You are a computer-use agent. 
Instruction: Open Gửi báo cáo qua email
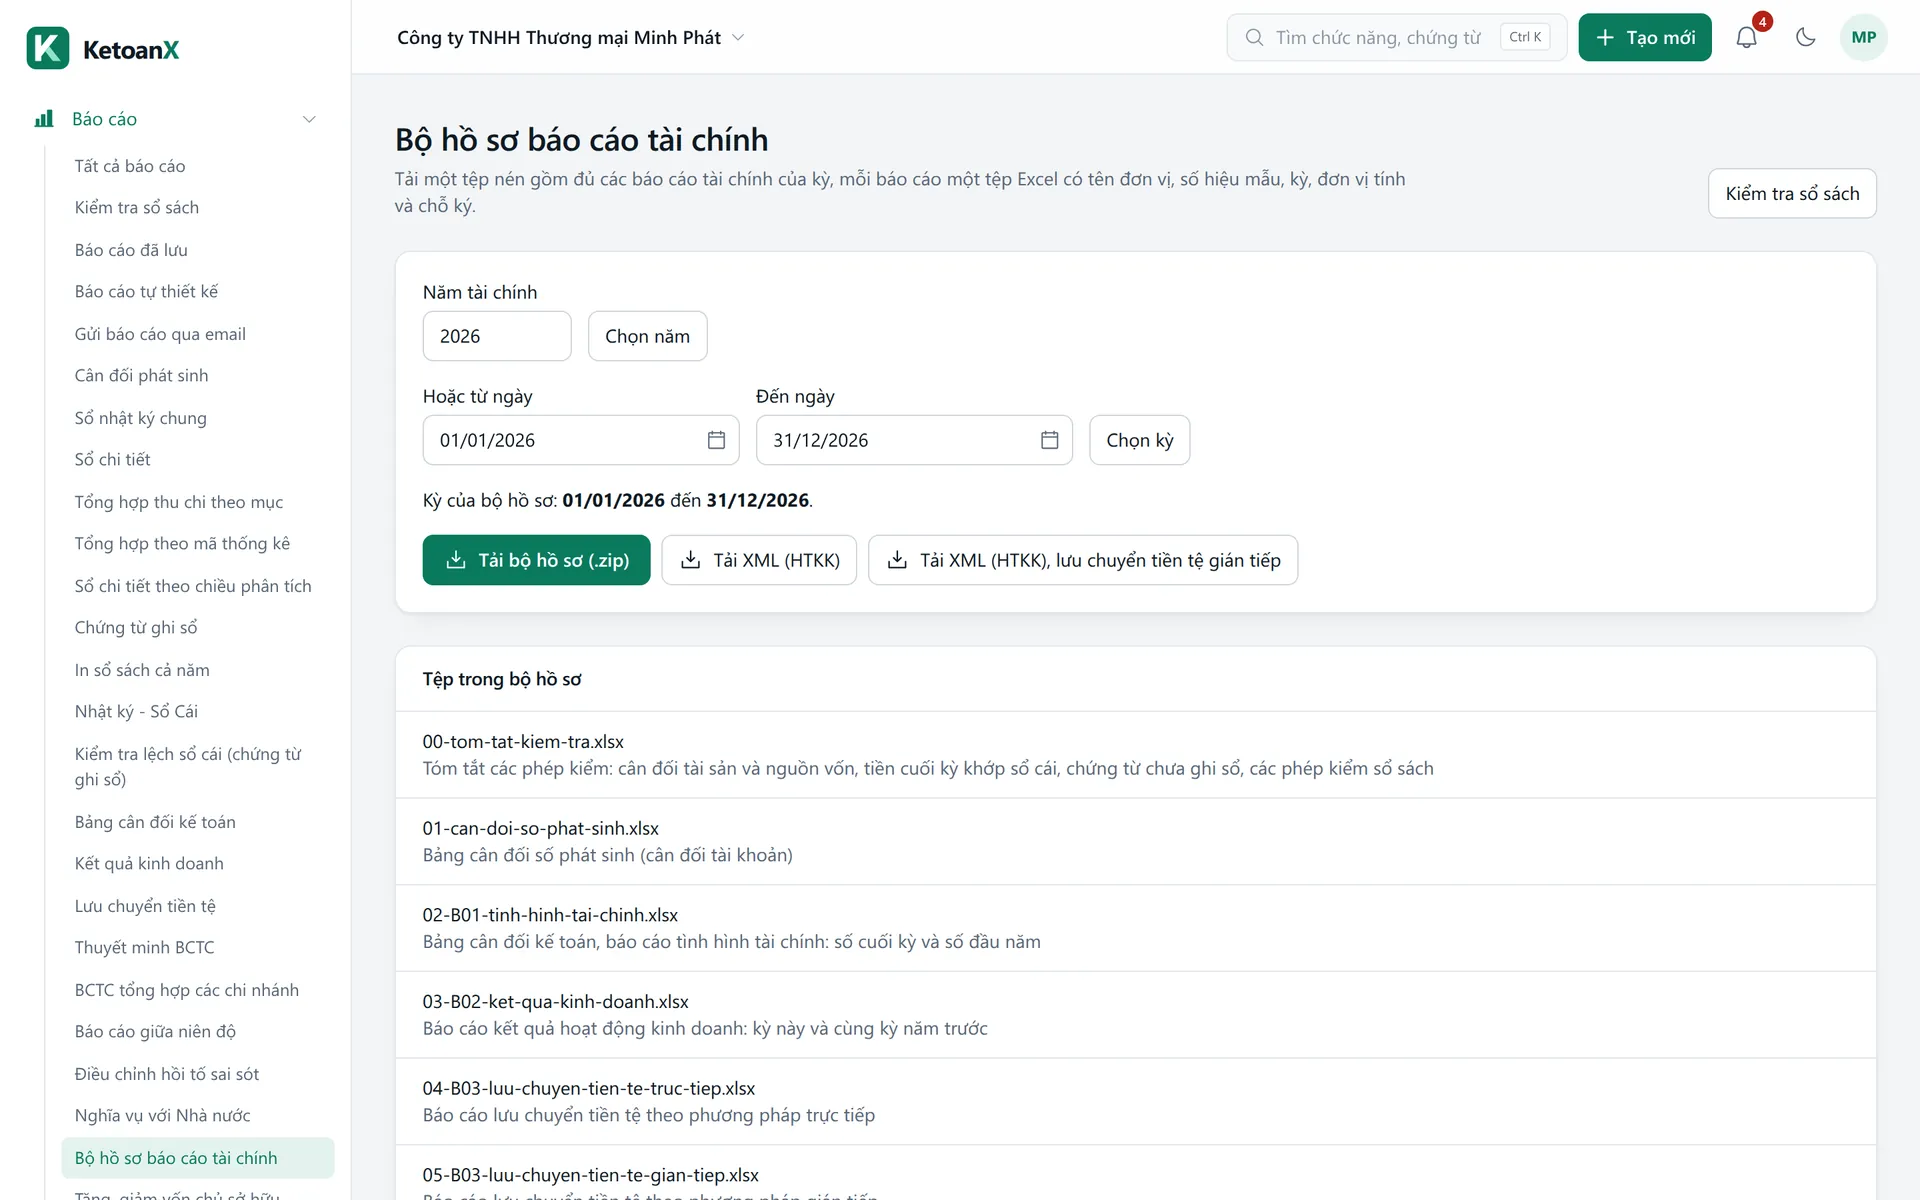pyautogui.click(x=198, y=334)
